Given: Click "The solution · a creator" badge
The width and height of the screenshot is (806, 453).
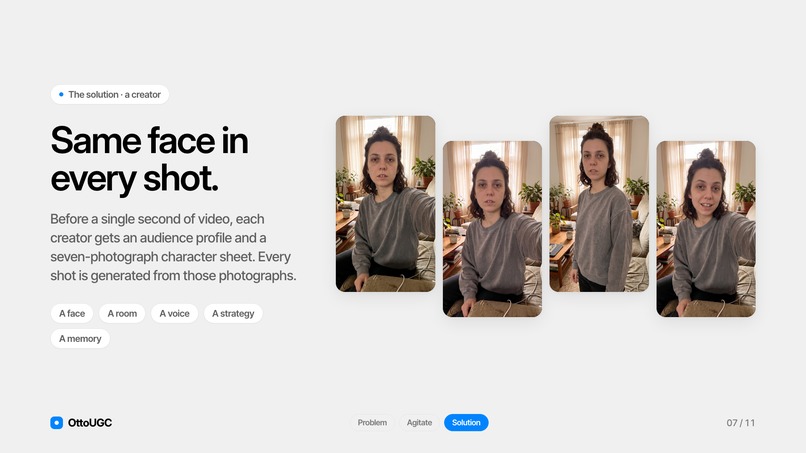Looking at the screenshot, I should pyautogui.click(x=110, y=95).
